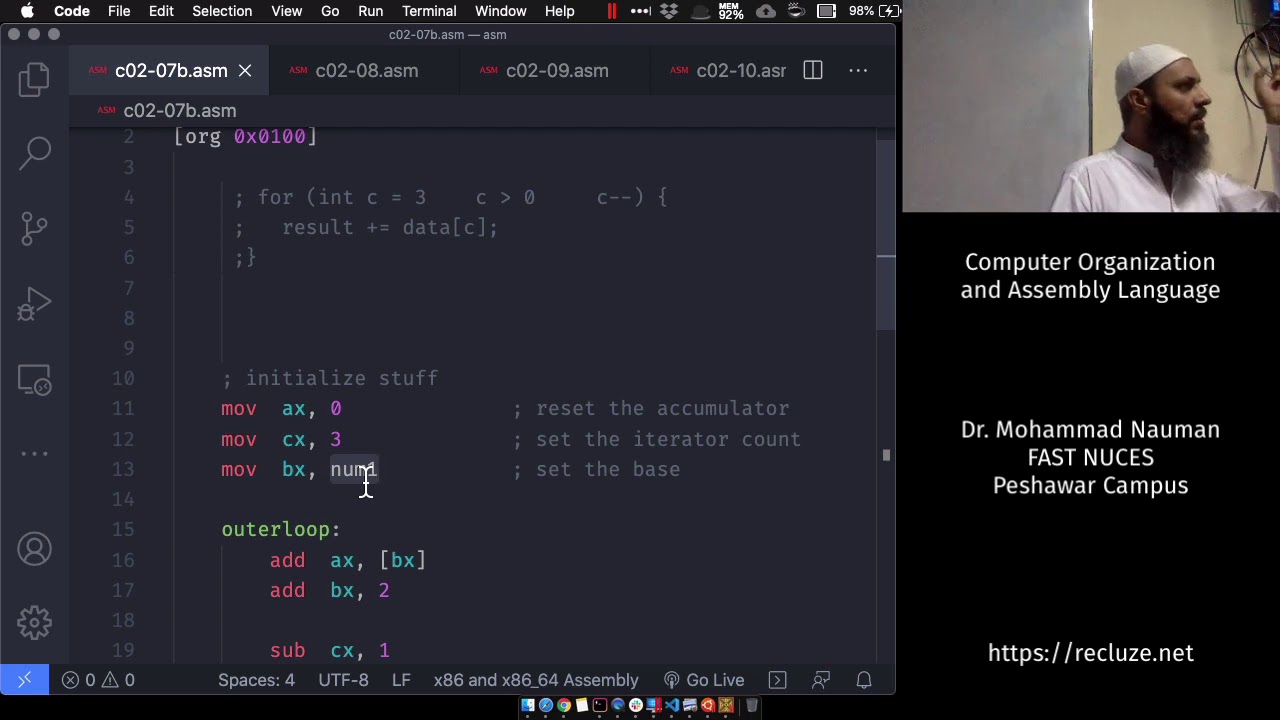This screenshot has width=1280, height=720.
Task: Show additional views ellipsis in activity bar
Action: [x=34, y=453]
